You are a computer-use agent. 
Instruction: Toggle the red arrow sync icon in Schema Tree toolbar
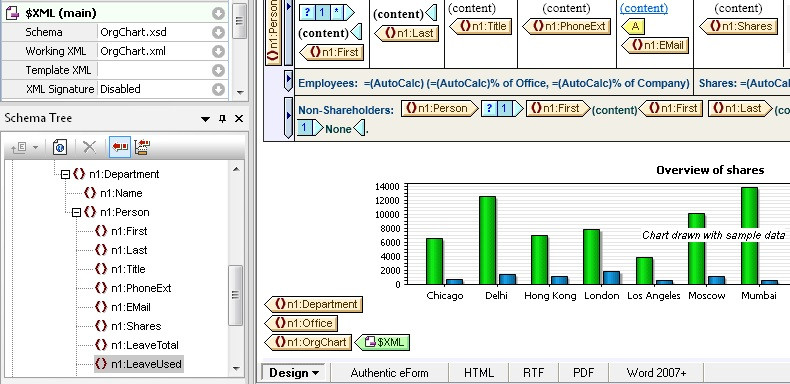click(120, 147)
